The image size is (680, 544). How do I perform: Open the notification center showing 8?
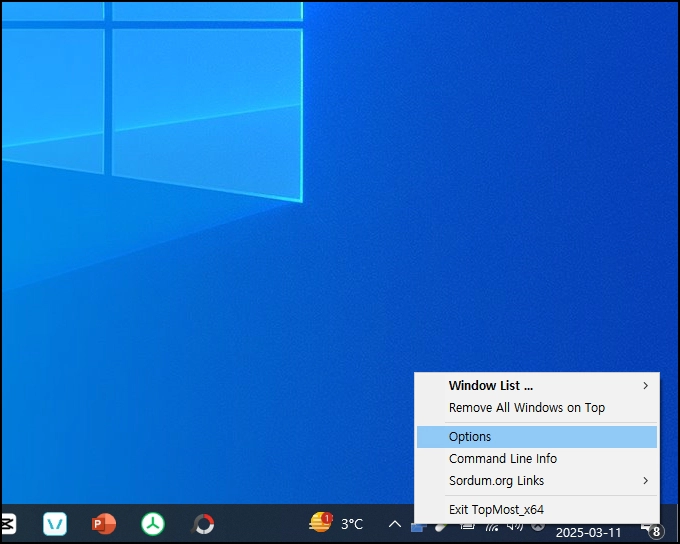(x=653, y=530)
